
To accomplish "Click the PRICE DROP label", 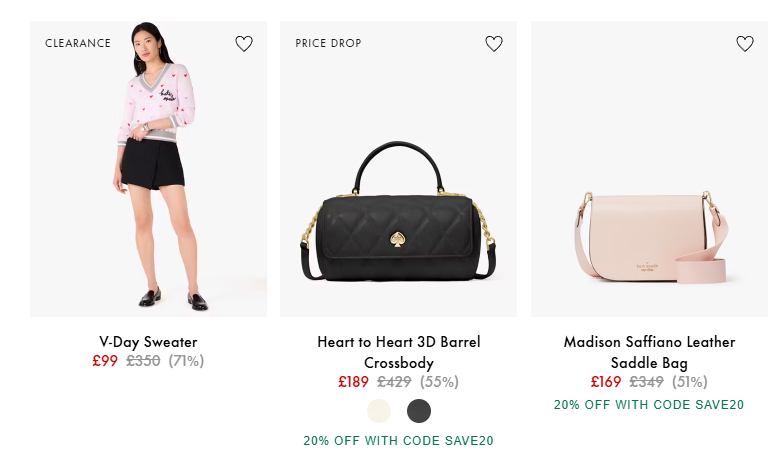I will click(x=328, y=44).
